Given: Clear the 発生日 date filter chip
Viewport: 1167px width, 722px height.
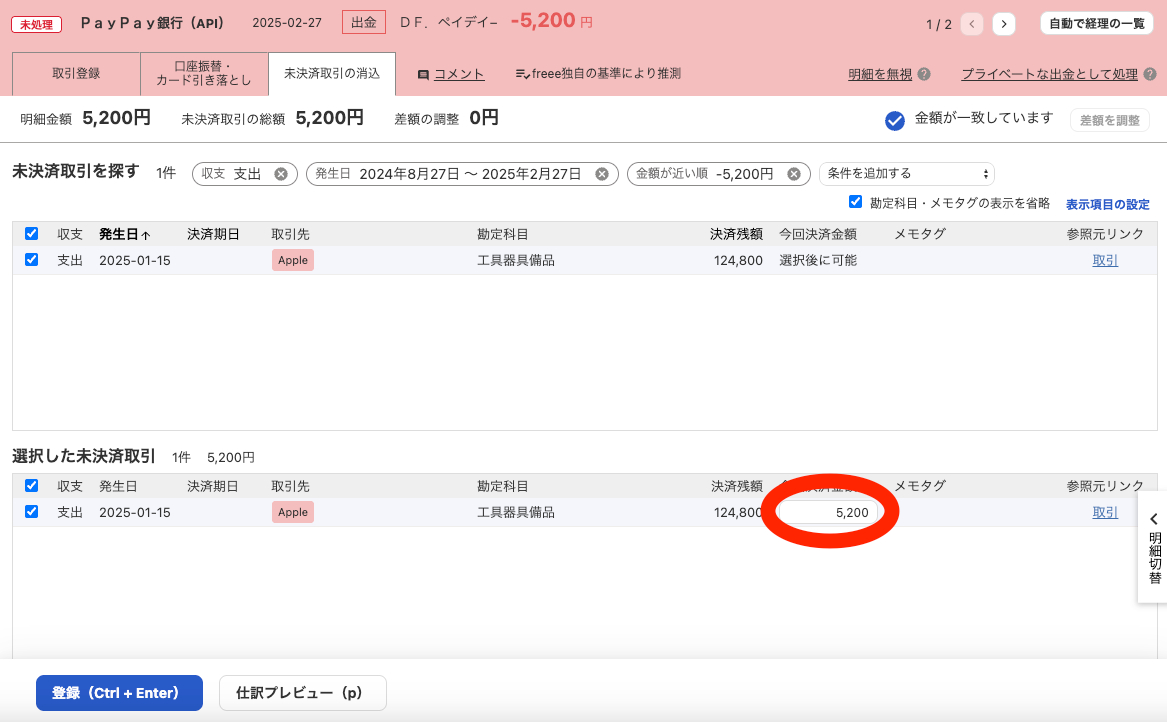Looking at the screenshot, I should click(x=601, y=172).
